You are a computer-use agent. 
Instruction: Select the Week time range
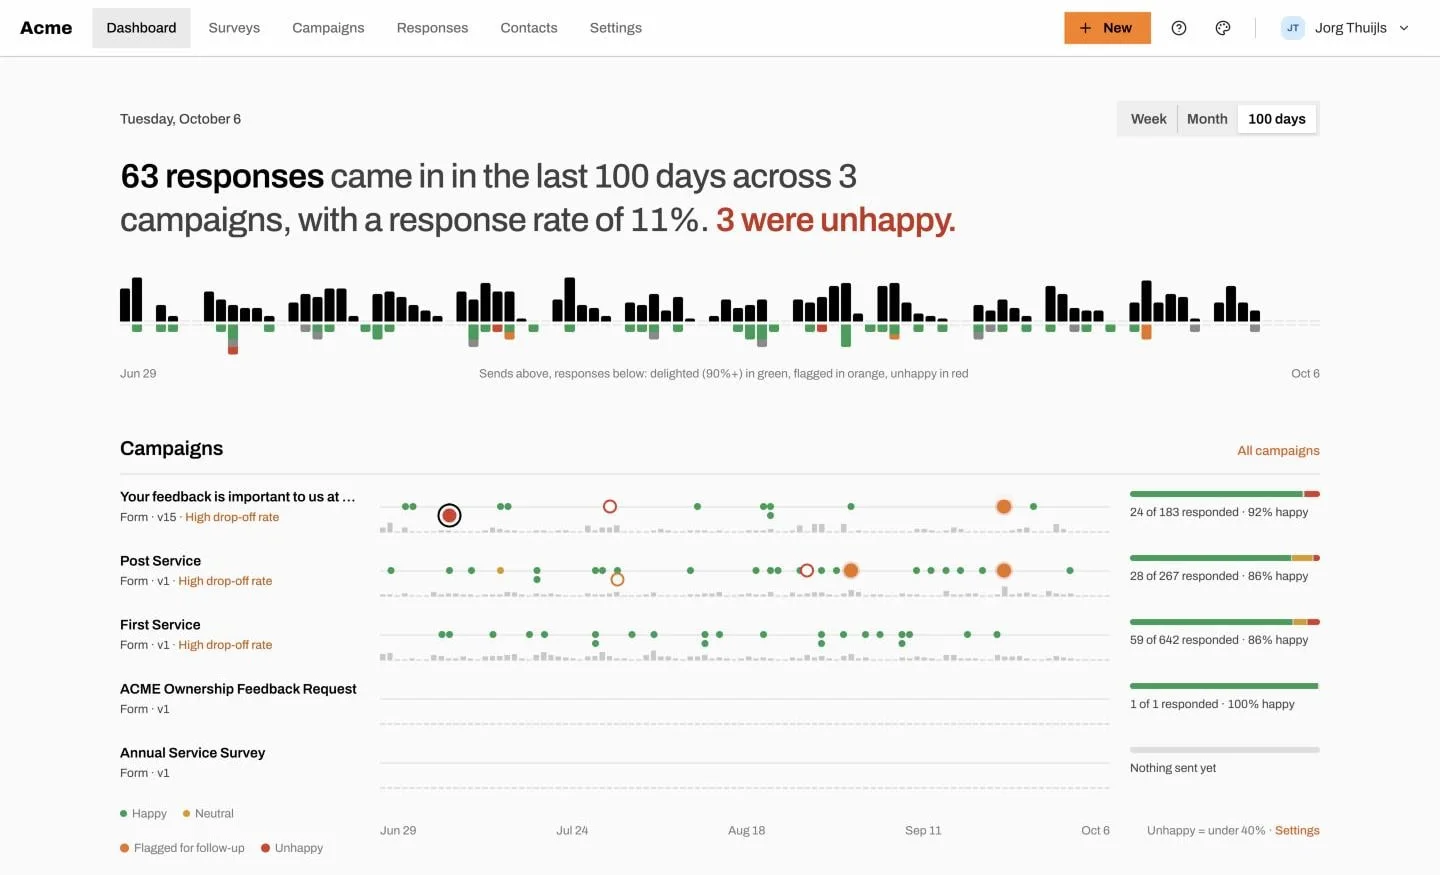[x=1148, y=119]
